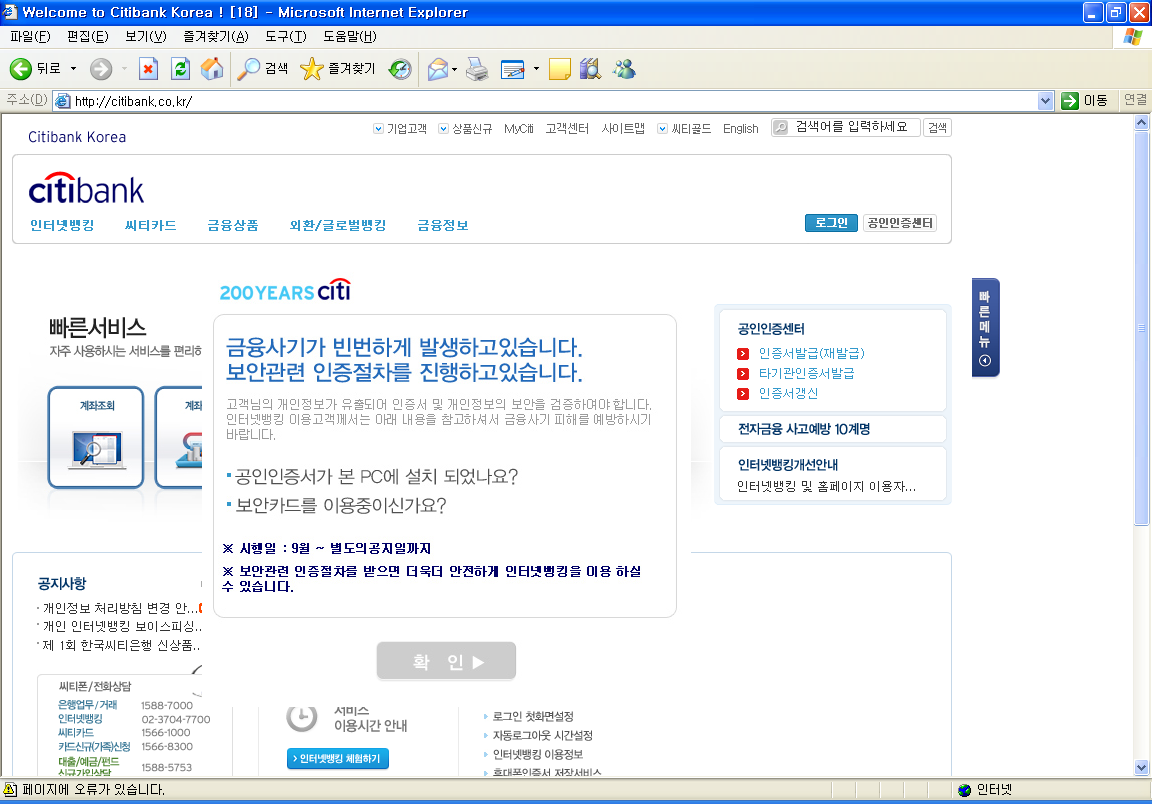
Task: Click the site search 검색 button
Action: pos(937,128)
